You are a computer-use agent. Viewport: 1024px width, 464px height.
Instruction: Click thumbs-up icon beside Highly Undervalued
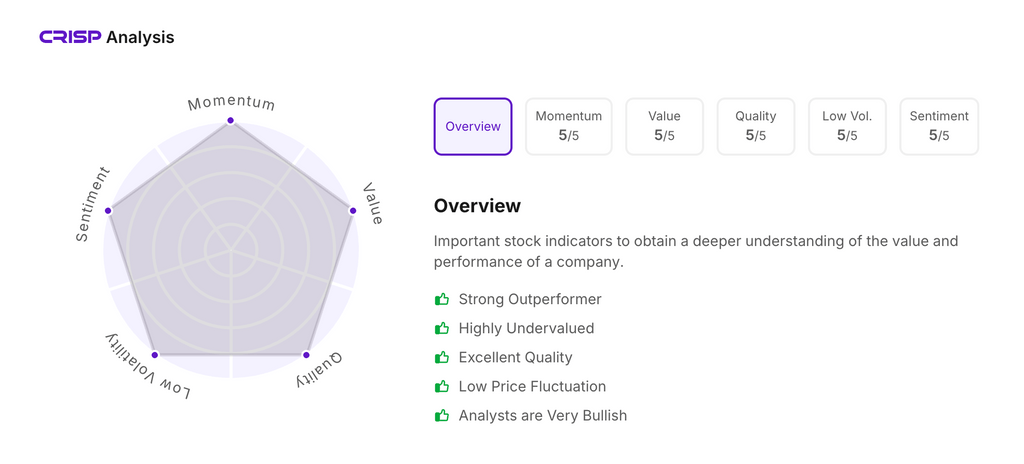[442, 328]
